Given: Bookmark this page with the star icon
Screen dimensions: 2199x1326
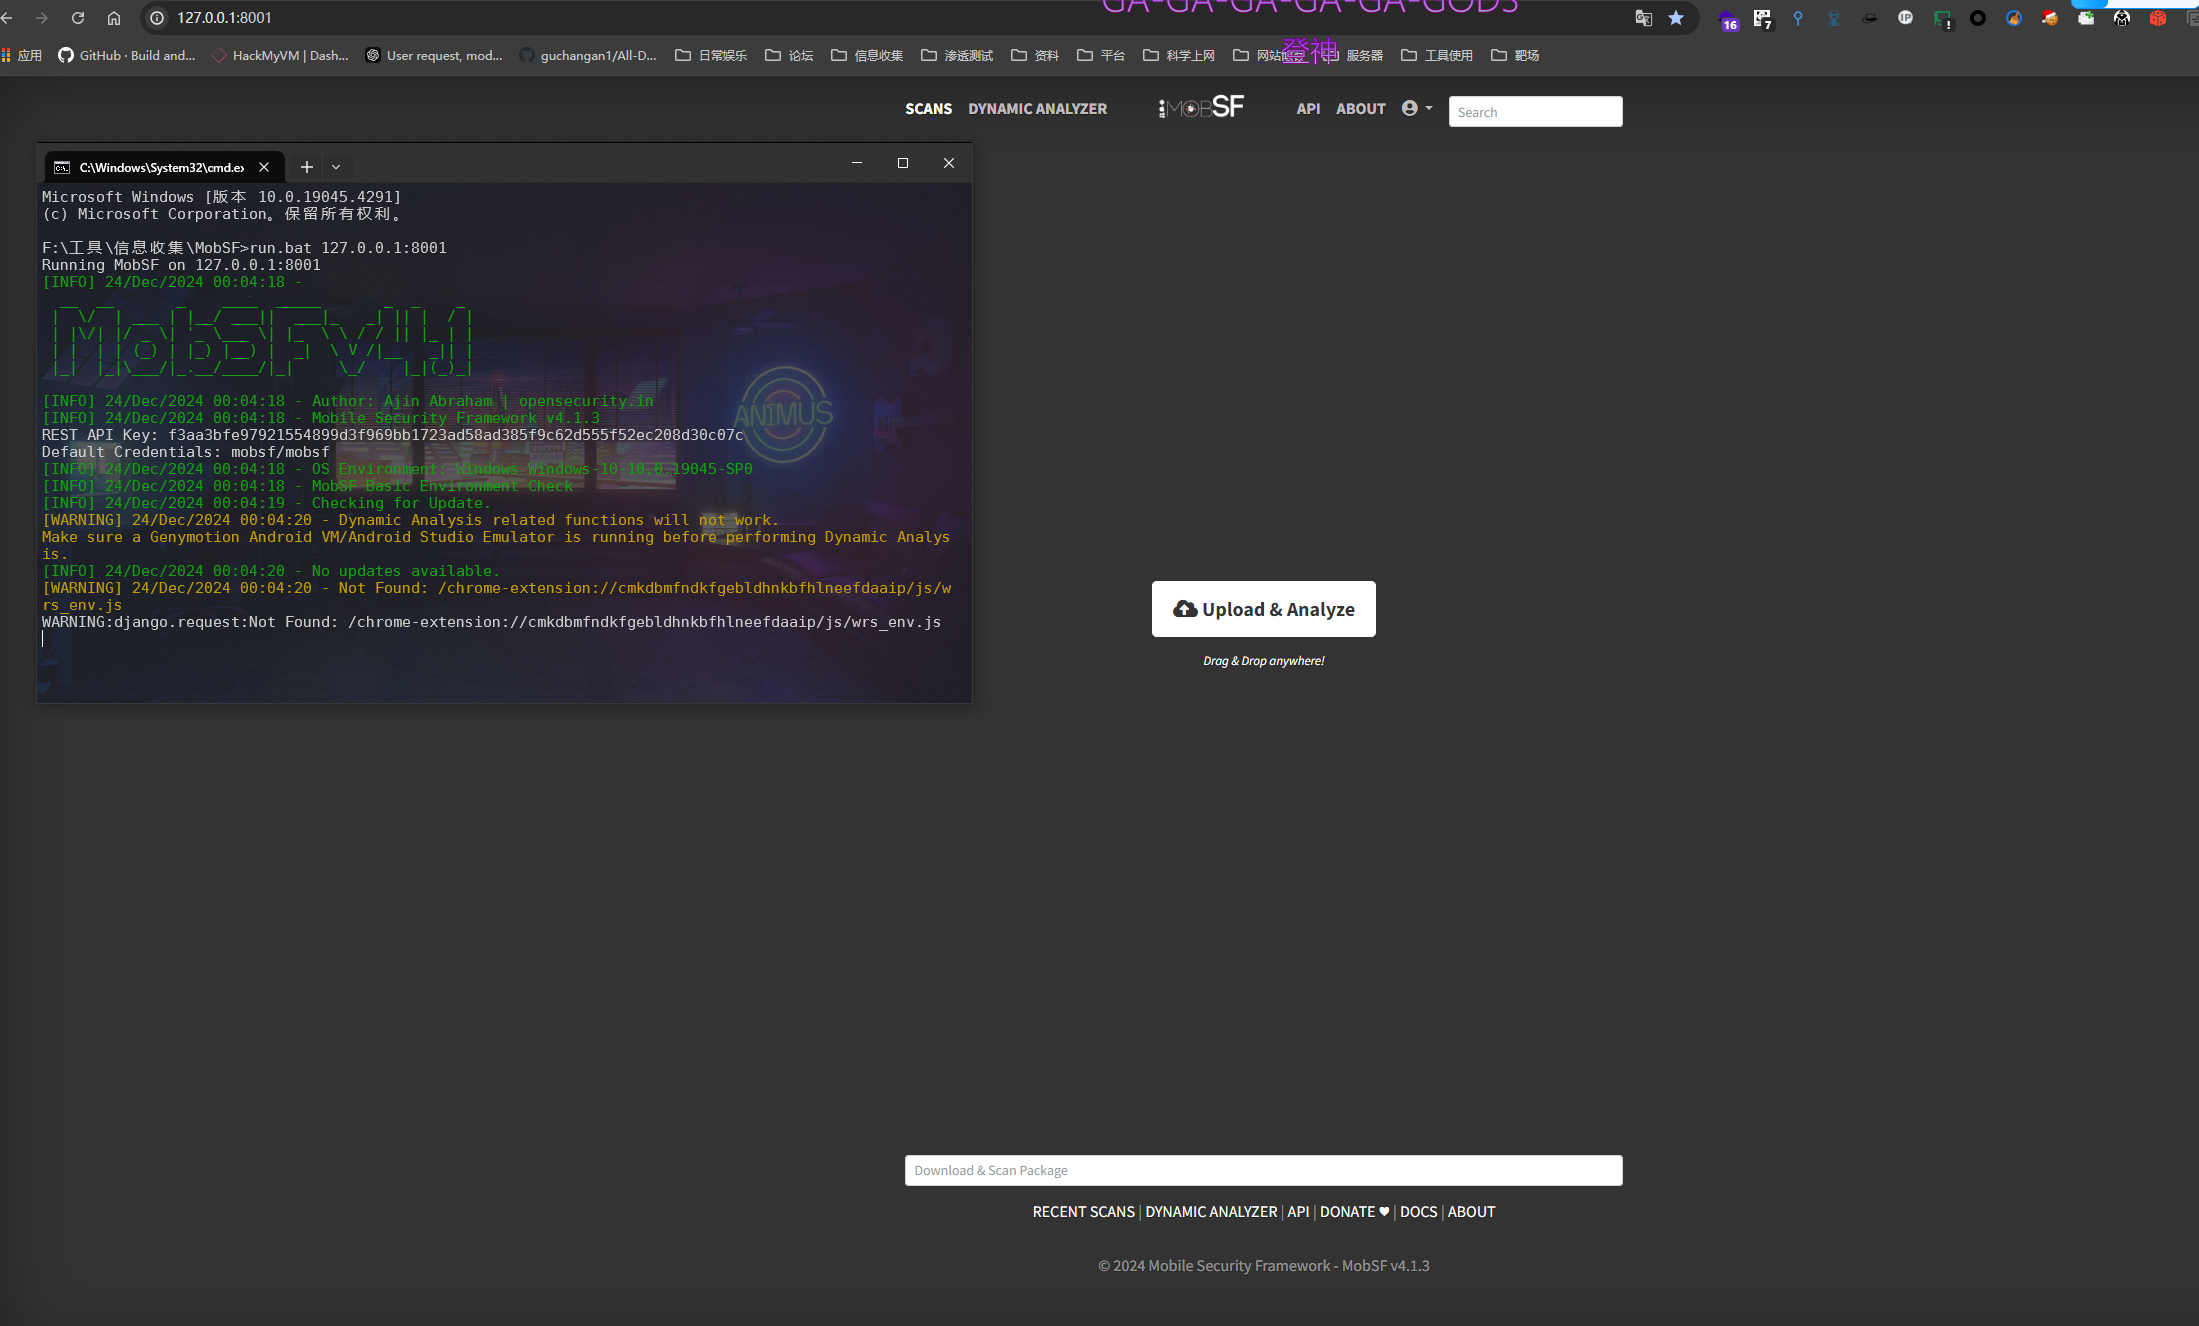Looking at the screenshot, I should [1676, 18].
